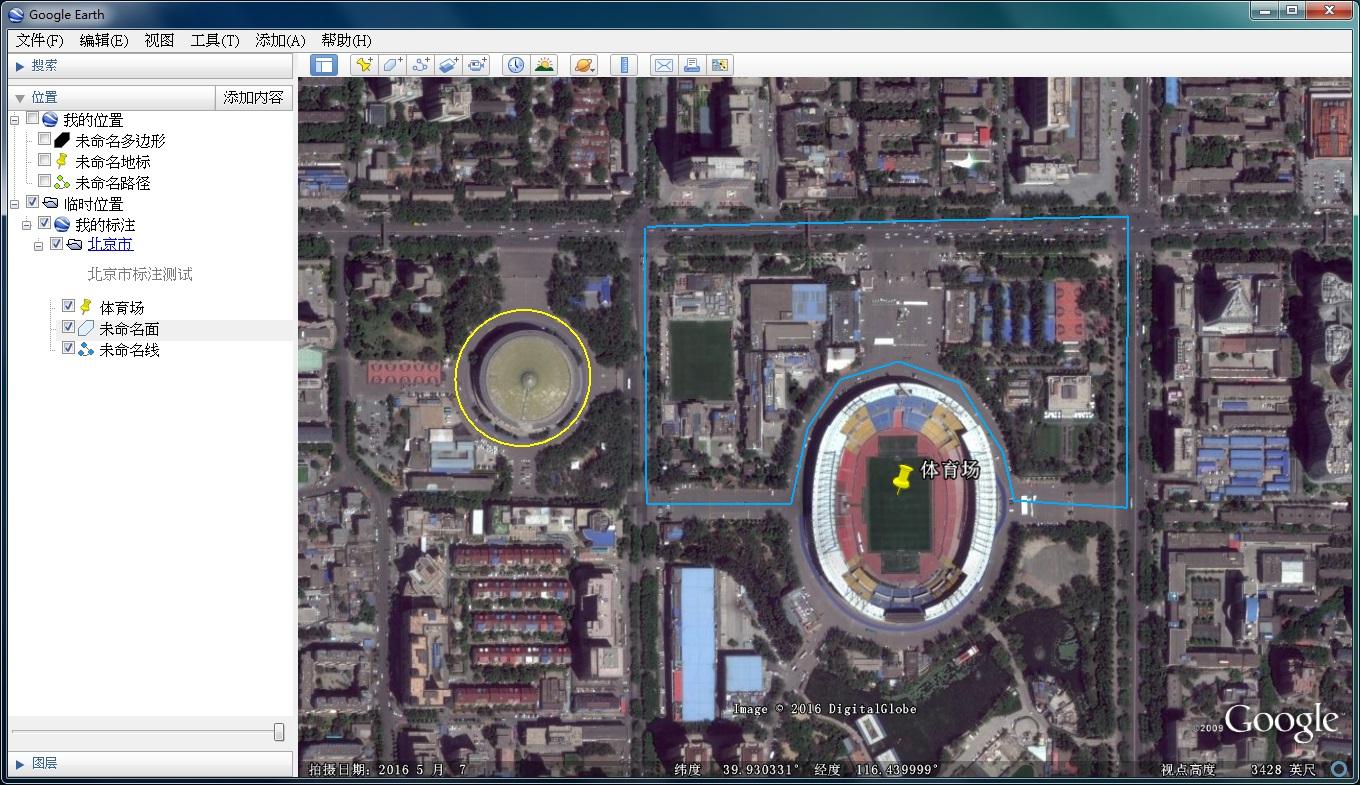The image size is (1360, 785).
Task: Click the 3428 英尺 eye altitude readout
Action: [1283, 769]
